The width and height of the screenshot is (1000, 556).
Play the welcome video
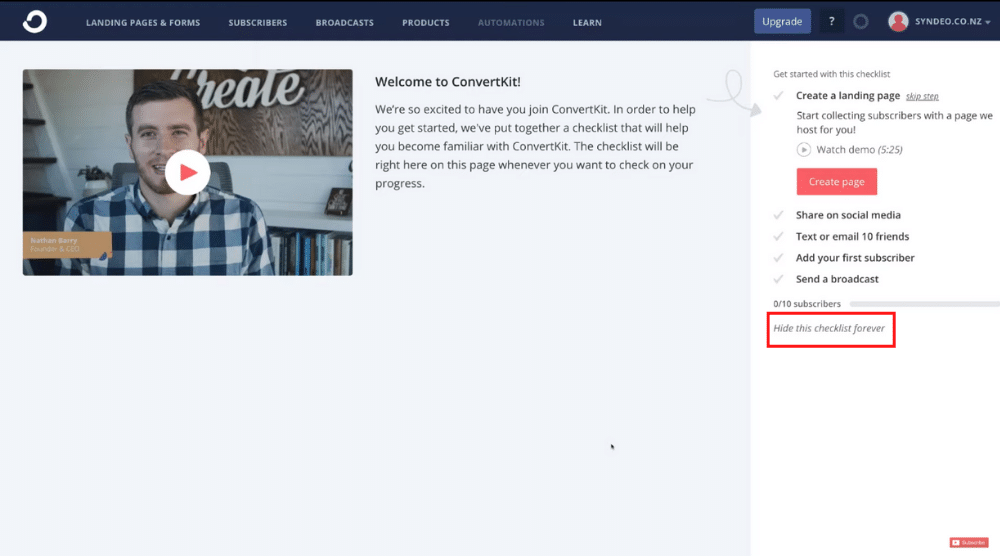[187, 172]
